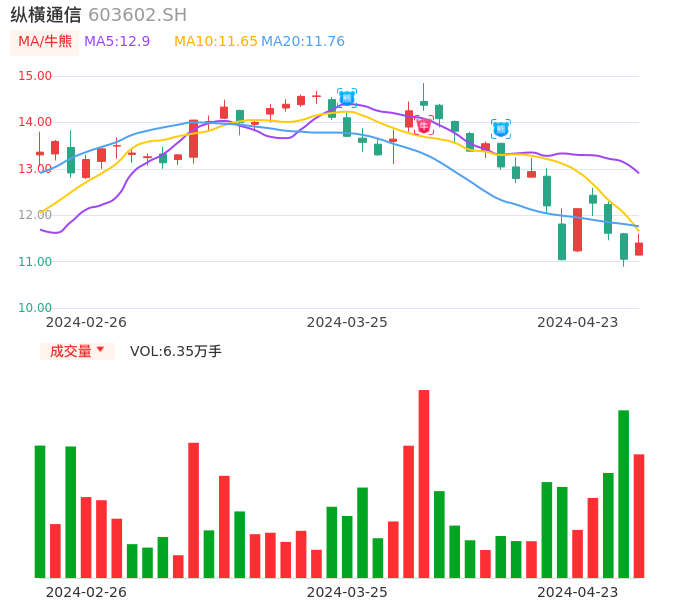This screenshot has width=686, height=606.
Task: Click the leftmost blue bear signal marker
Action: 347,97
